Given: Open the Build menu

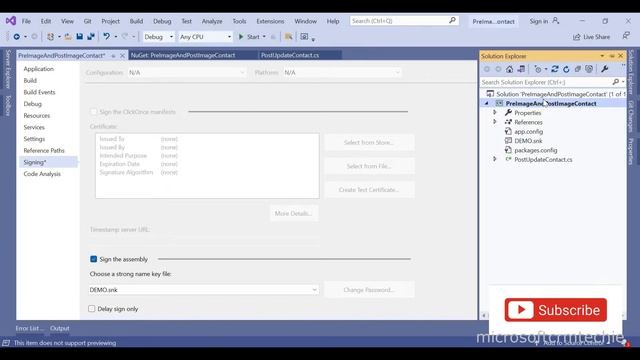Looking at the screenshot, I should 136,21.
